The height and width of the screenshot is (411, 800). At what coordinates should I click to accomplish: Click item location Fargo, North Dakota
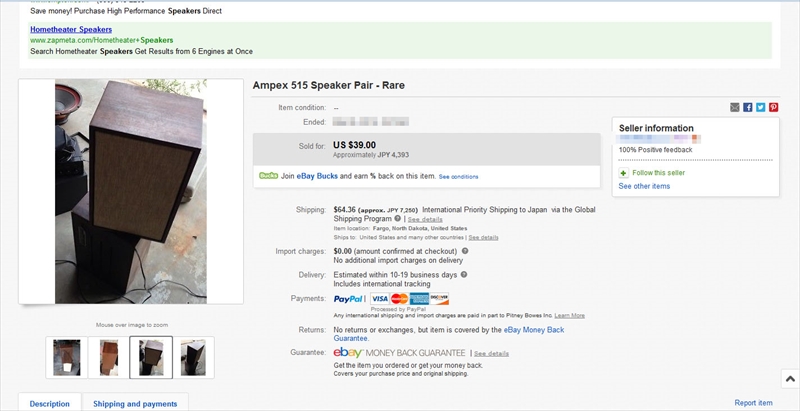420,228
